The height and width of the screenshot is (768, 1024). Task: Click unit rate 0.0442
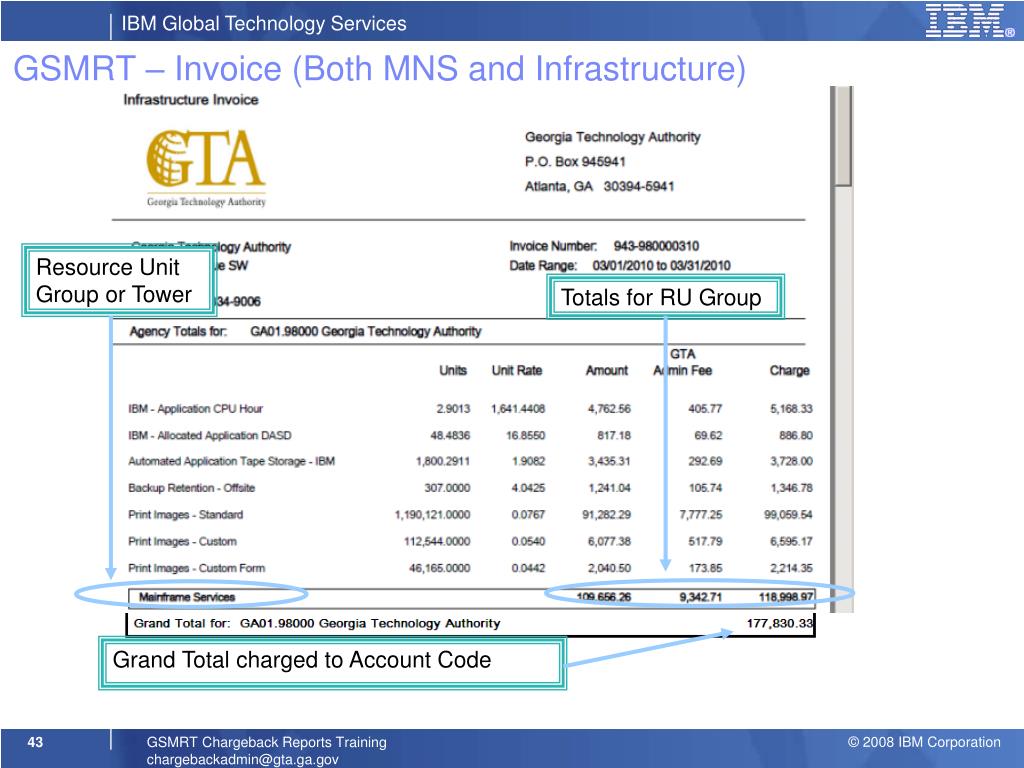(x=528, y=568)
